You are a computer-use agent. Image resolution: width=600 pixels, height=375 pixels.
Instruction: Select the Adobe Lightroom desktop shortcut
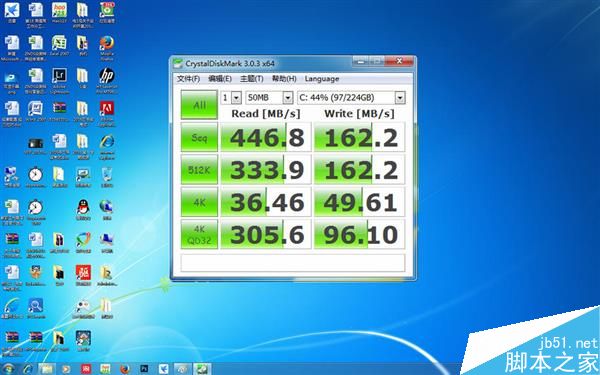coord(59,80)
